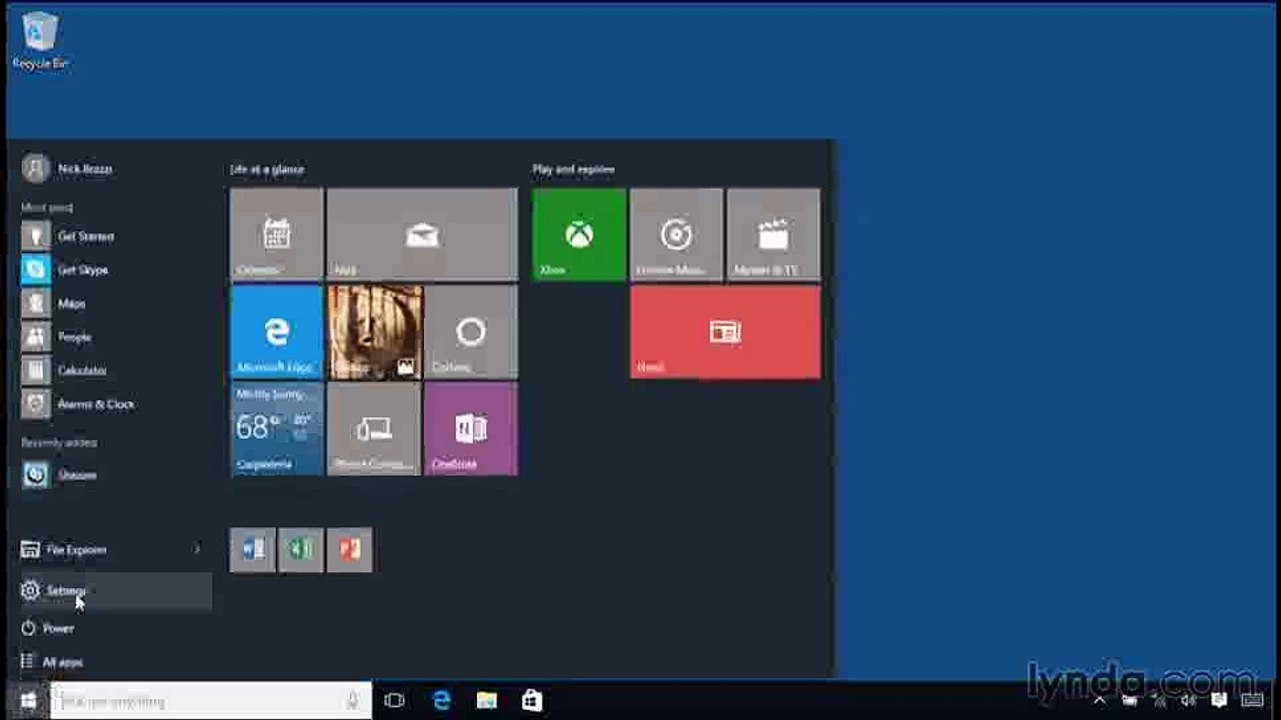Open Task View on the taskbar
1281x720 pixels.
(x=394, y=701)
